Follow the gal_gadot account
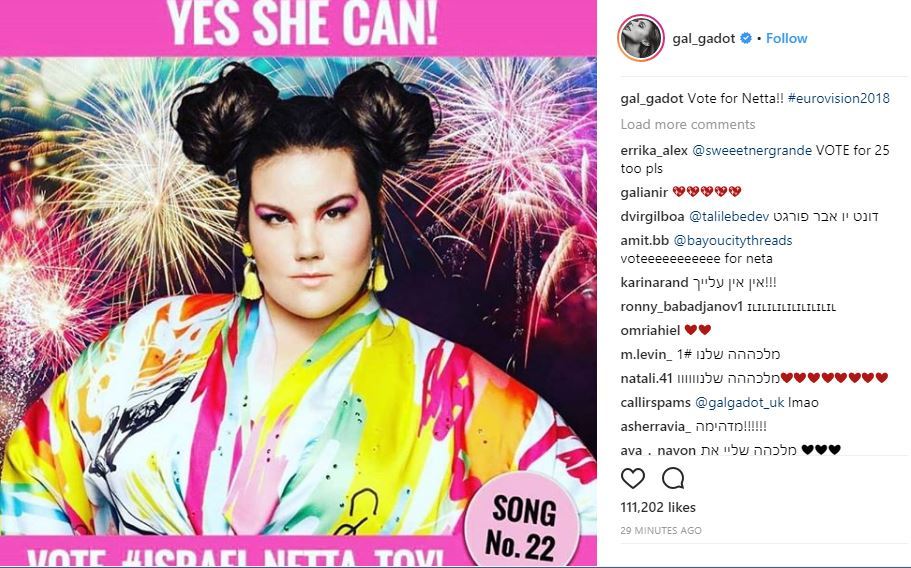The width and height of the screenshot is (911, 568). pos(786,38)
